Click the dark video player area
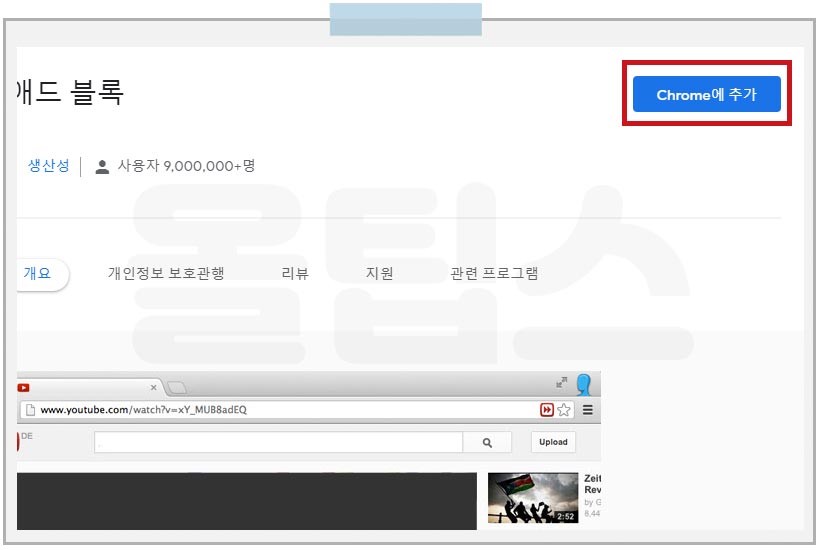The image size is (820, 550). tap(247, 501)
